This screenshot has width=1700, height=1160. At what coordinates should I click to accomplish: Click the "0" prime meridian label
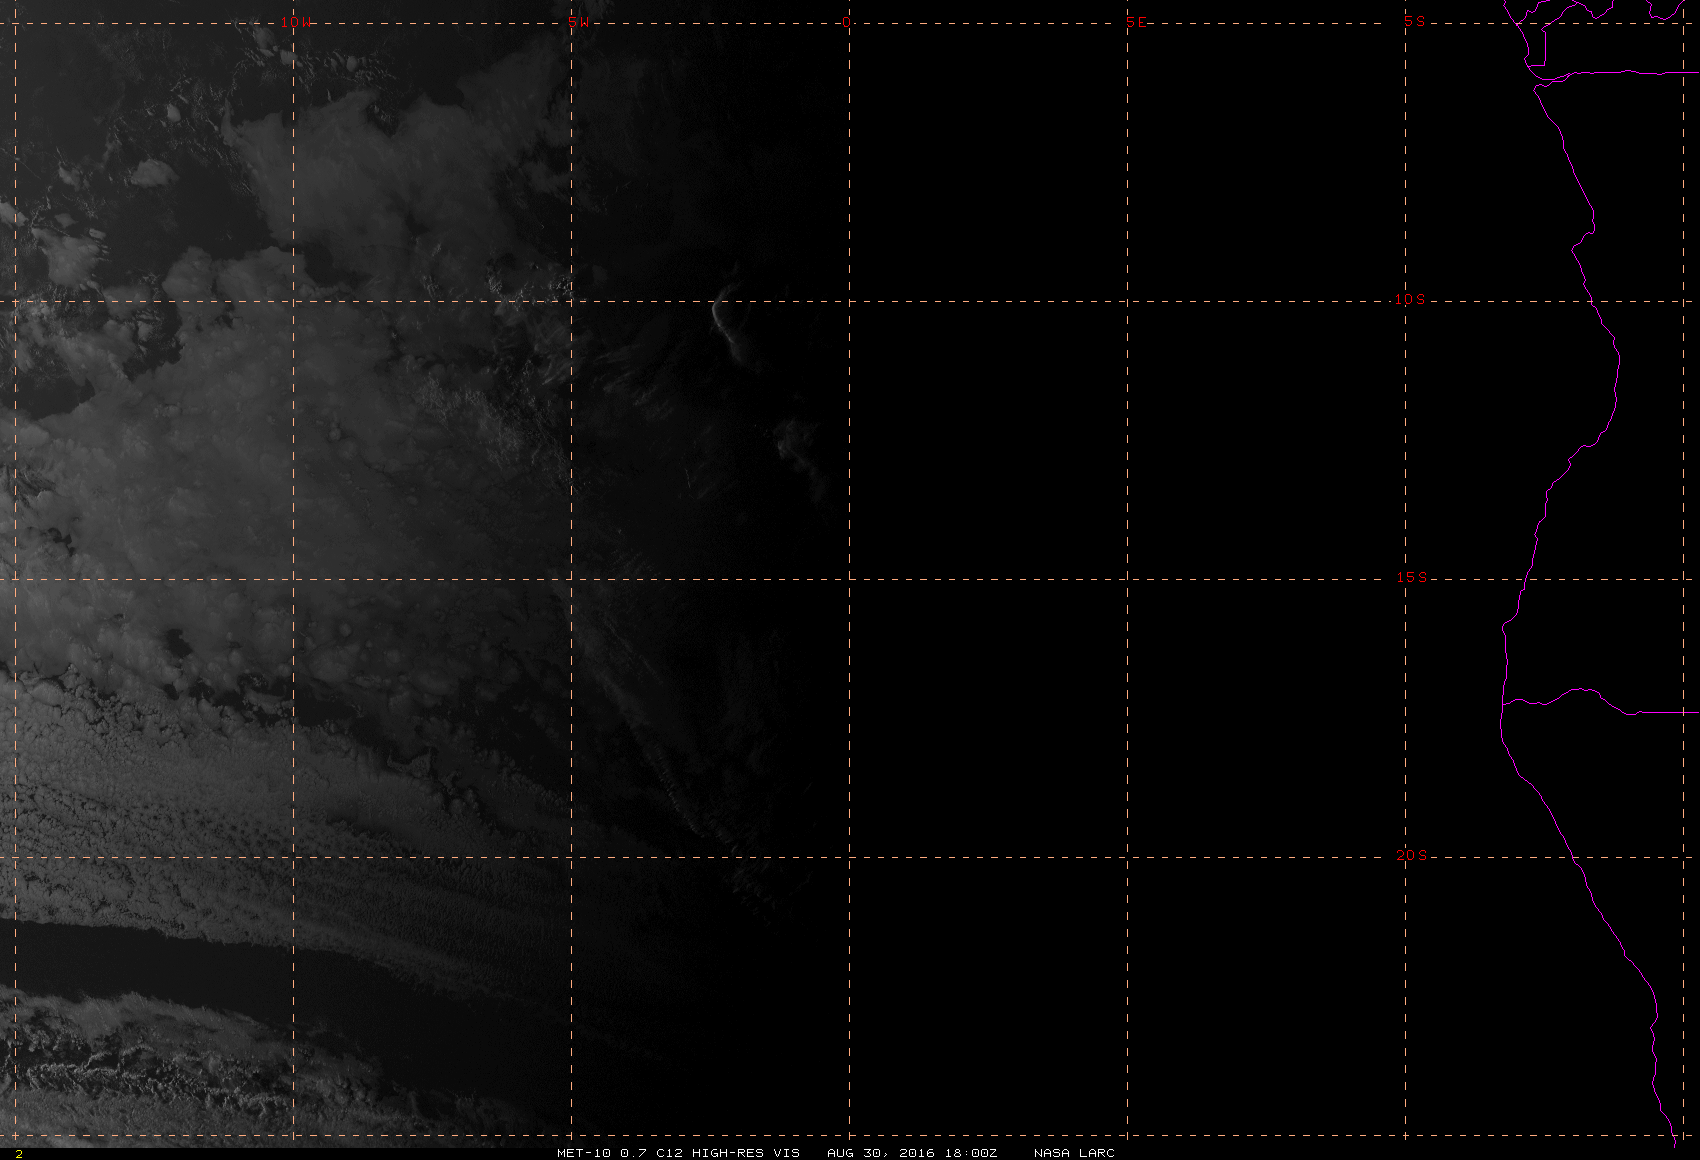click(x=847, y=22)
